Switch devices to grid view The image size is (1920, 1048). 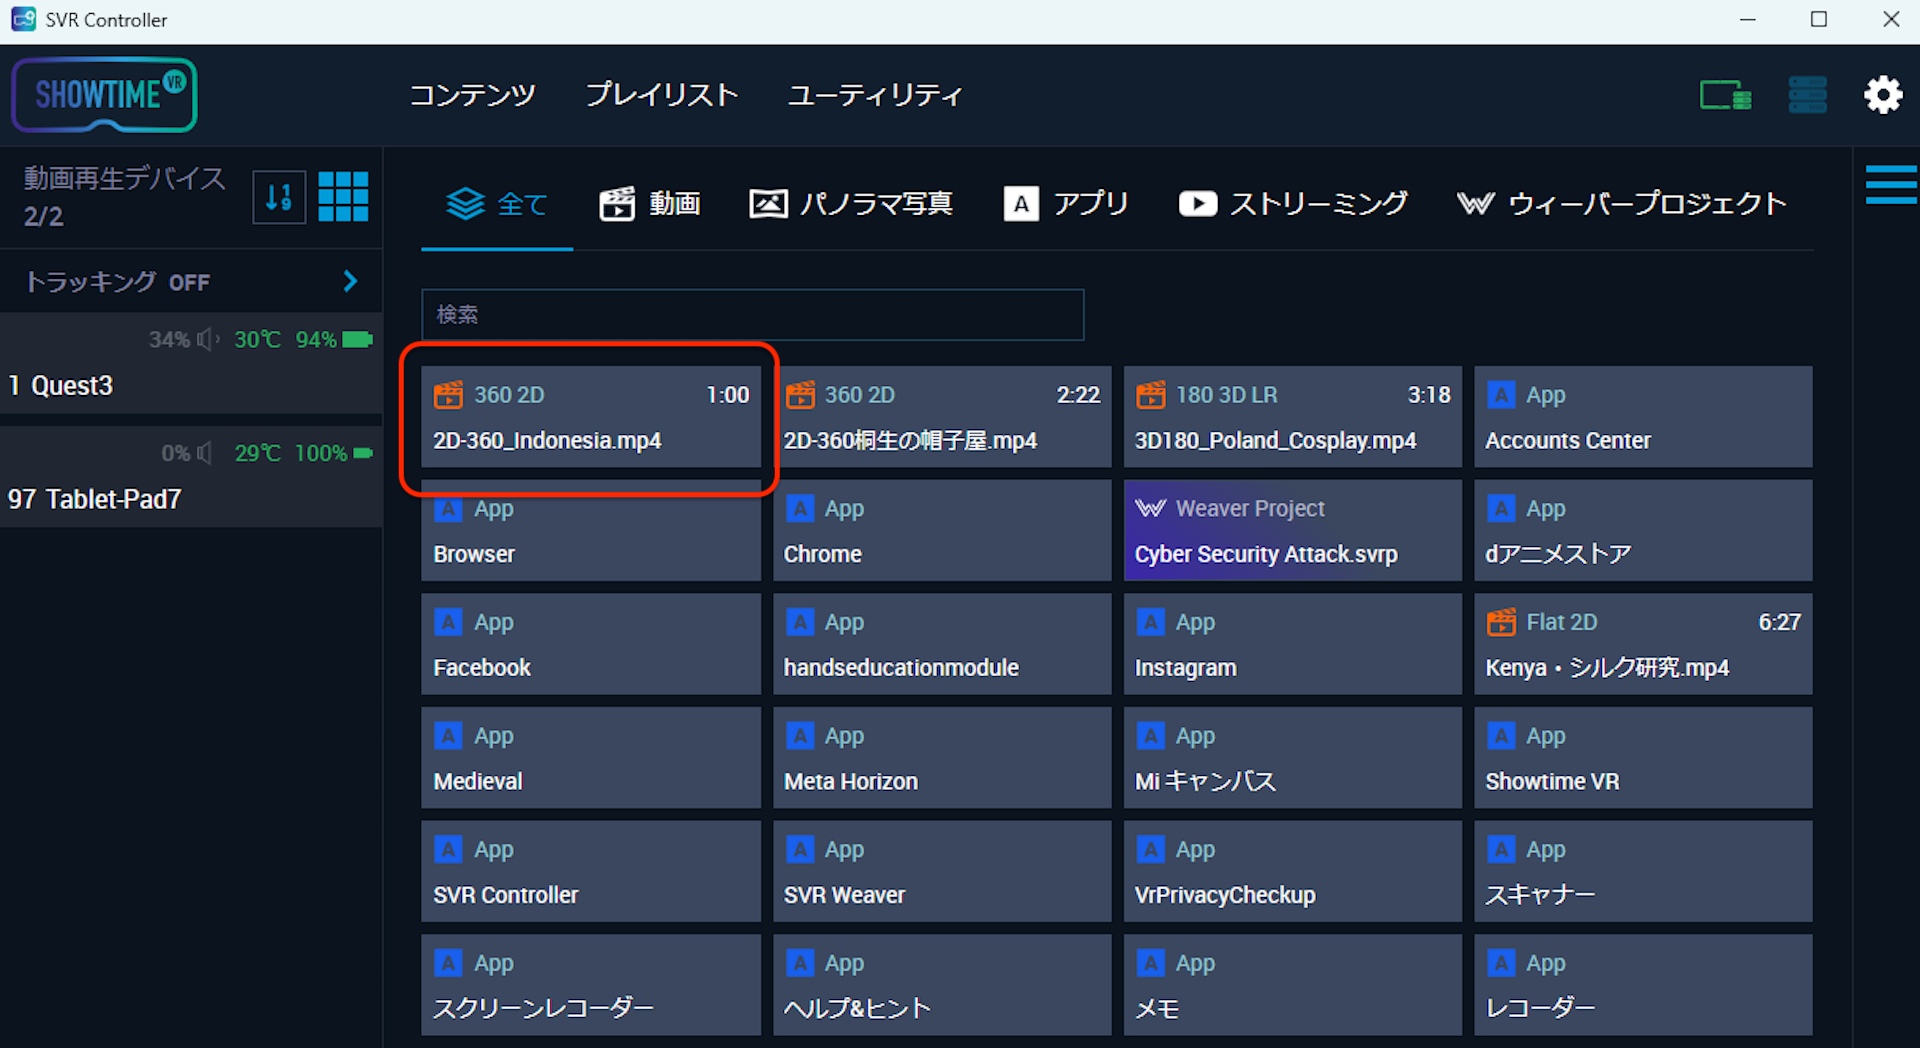[x=343, y=196]
